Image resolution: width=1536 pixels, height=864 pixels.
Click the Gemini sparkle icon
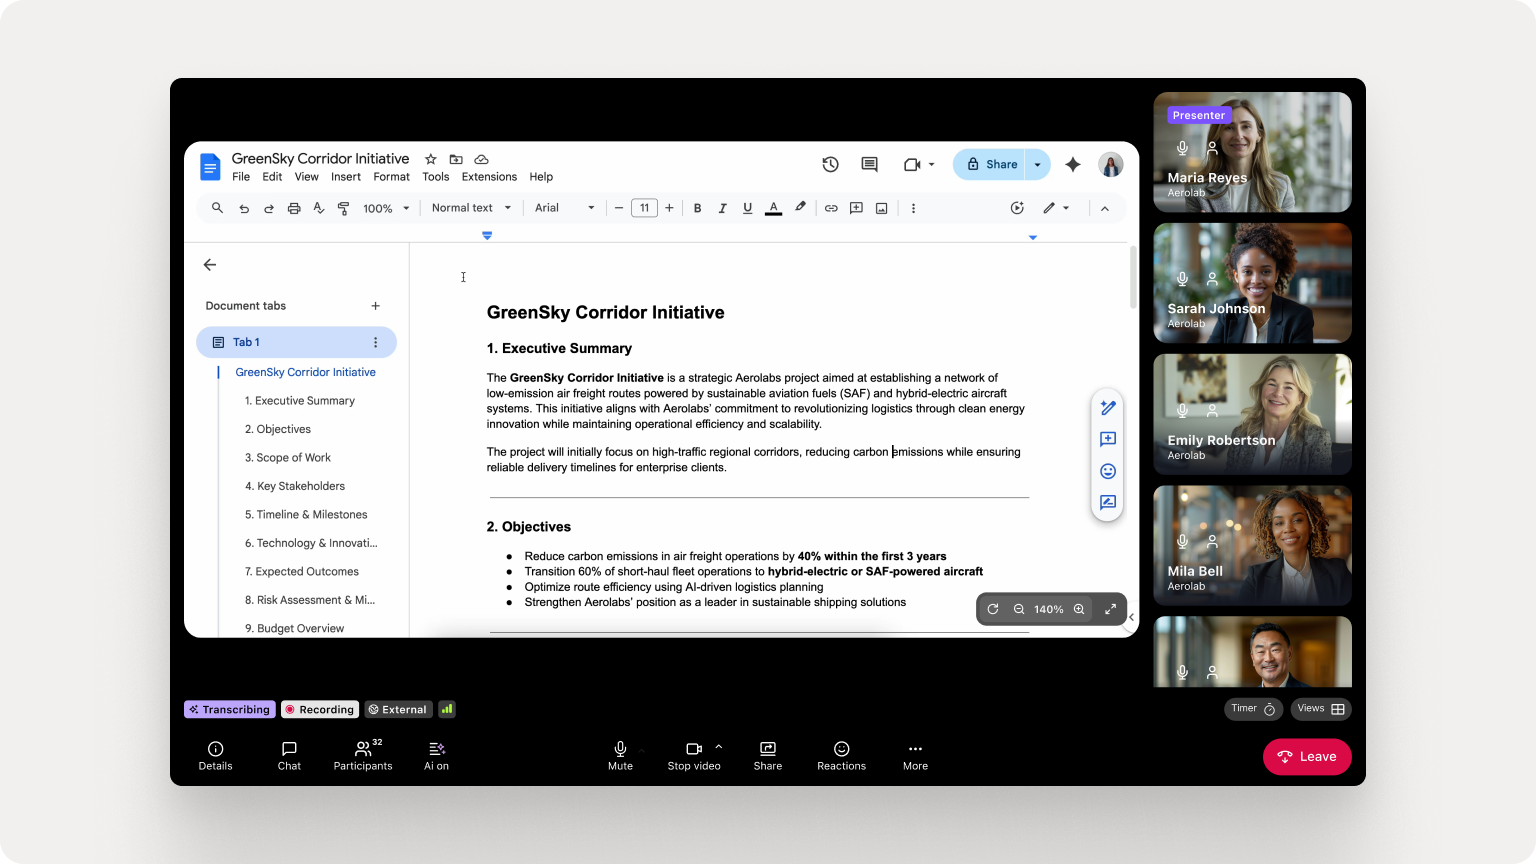(1073, 165)
